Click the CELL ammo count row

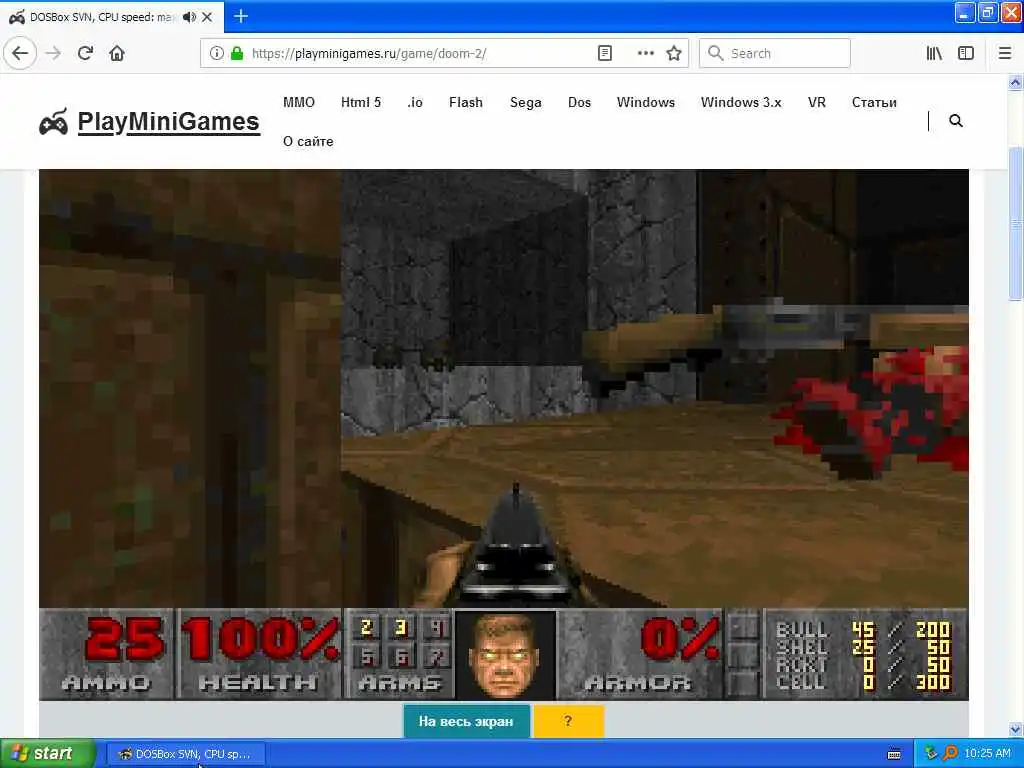(x=863, y=682)
